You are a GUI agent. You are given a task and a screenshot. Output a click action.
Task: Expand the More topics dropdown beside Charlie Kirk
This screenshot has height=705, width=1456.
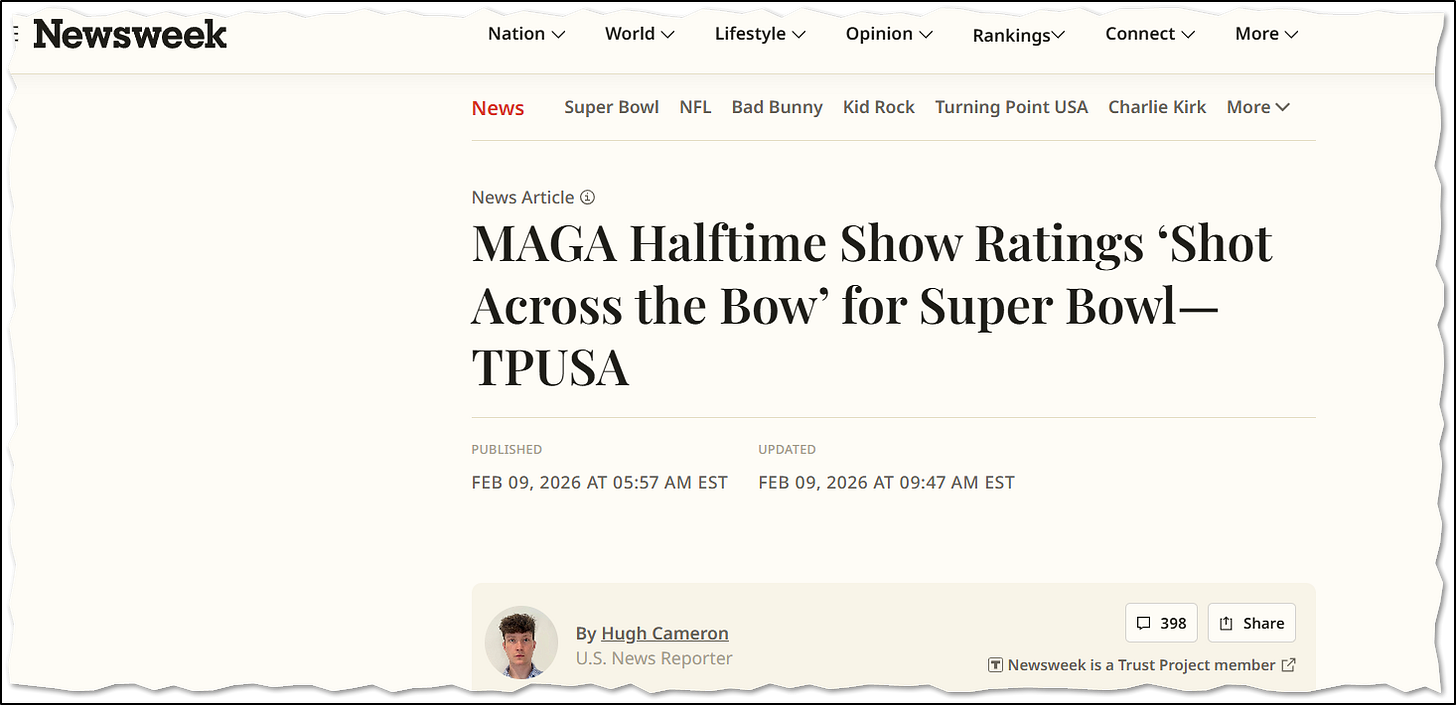(1259, 107)
